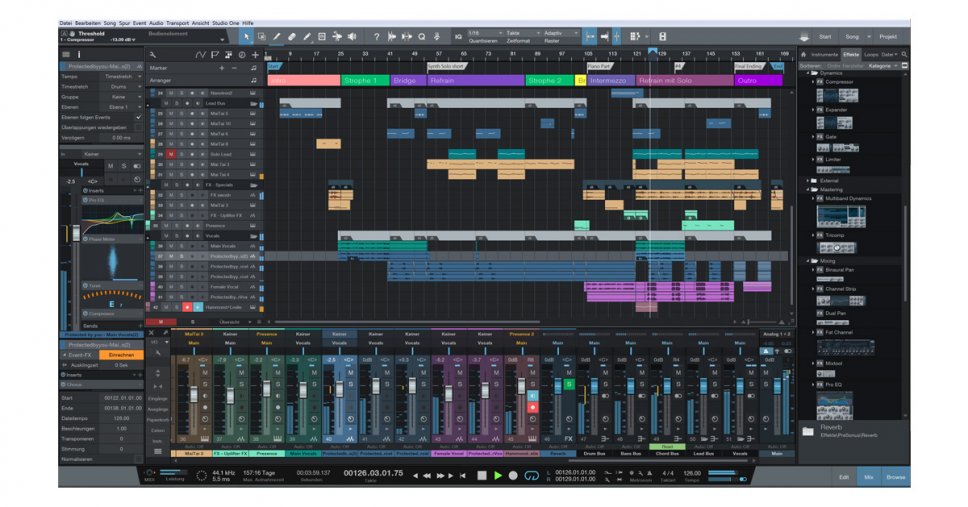Viewport: 968px width, 507px height.
Task: Open the Transport menu
Action: (x=177, y=21)
